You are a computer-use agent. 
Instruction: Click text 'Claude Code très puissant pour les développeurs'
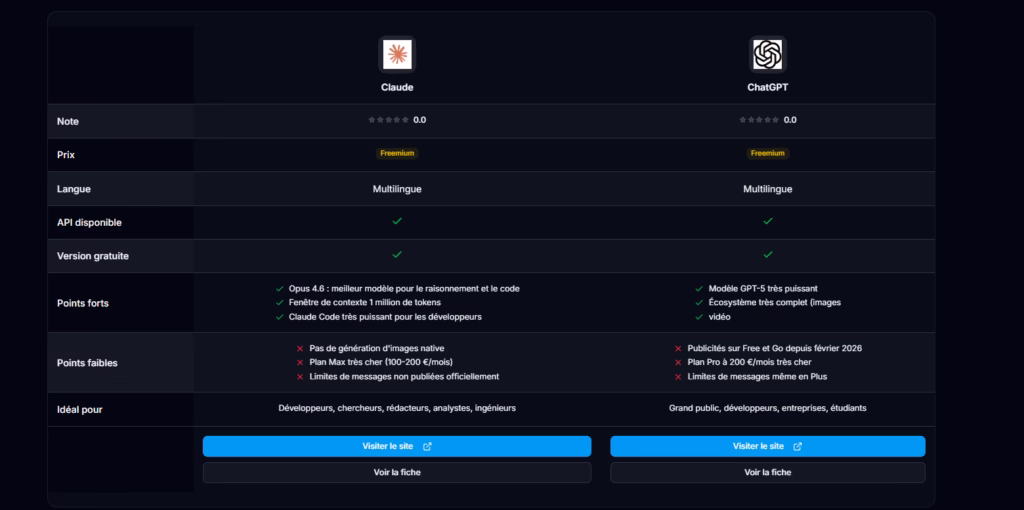385,317
